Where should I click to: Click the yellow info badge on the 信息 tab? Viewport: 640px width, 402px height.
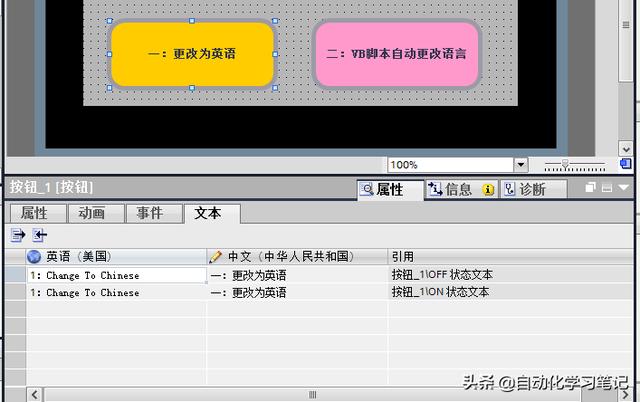[488, 189]
